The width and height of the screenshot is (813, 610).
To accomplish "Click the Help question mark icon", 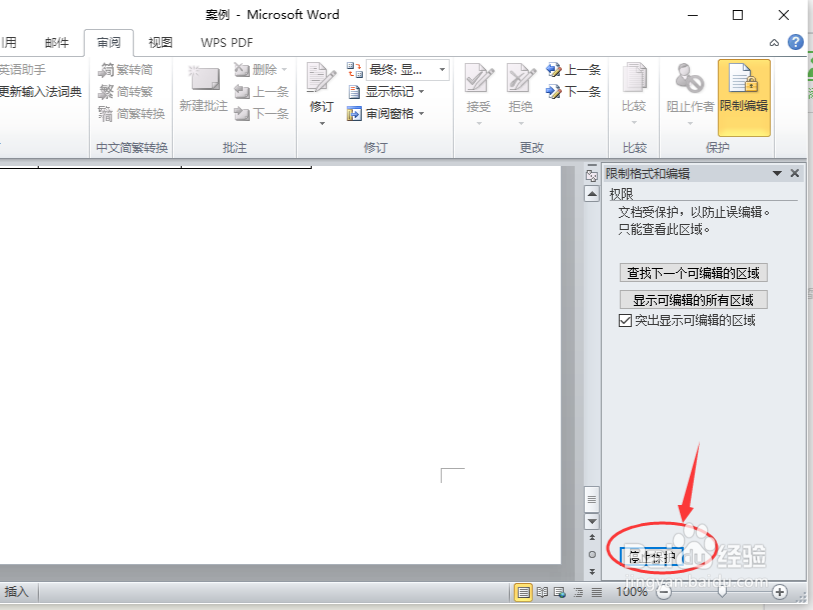I will [795, 42].
